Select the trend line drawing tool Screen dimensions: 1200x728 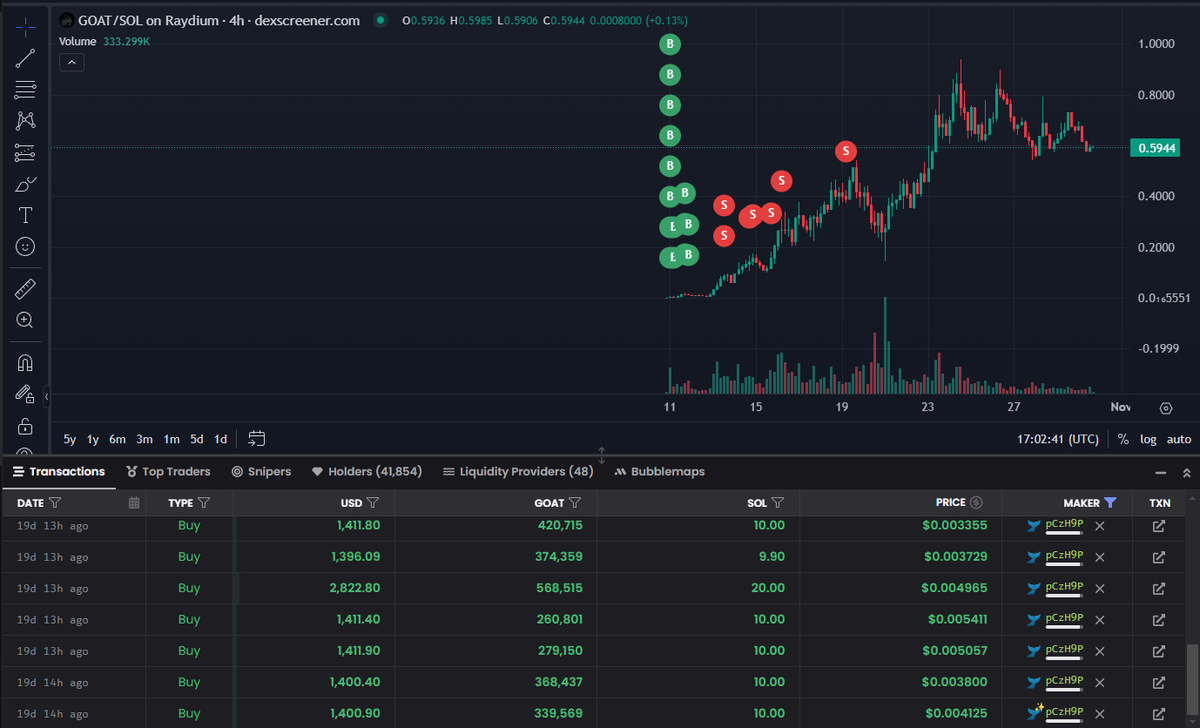[25, 58]
